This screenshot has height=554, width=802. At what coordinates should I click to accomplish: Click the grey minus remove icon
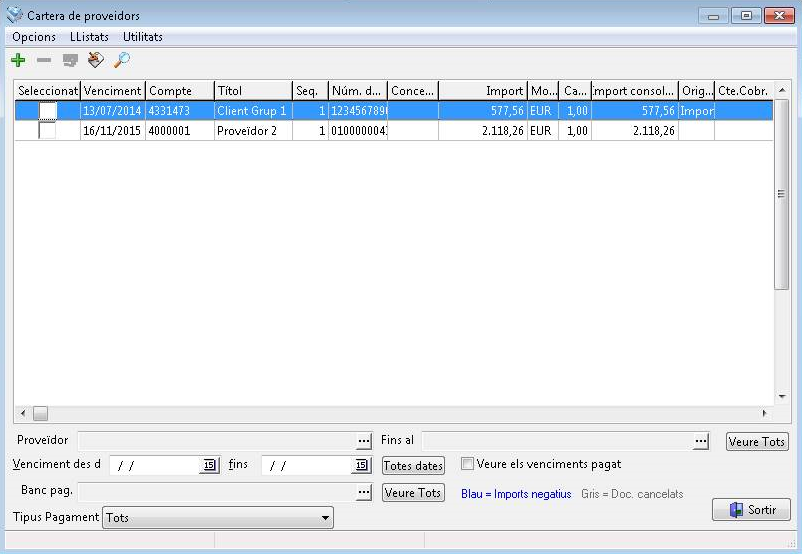coord(44,60)
